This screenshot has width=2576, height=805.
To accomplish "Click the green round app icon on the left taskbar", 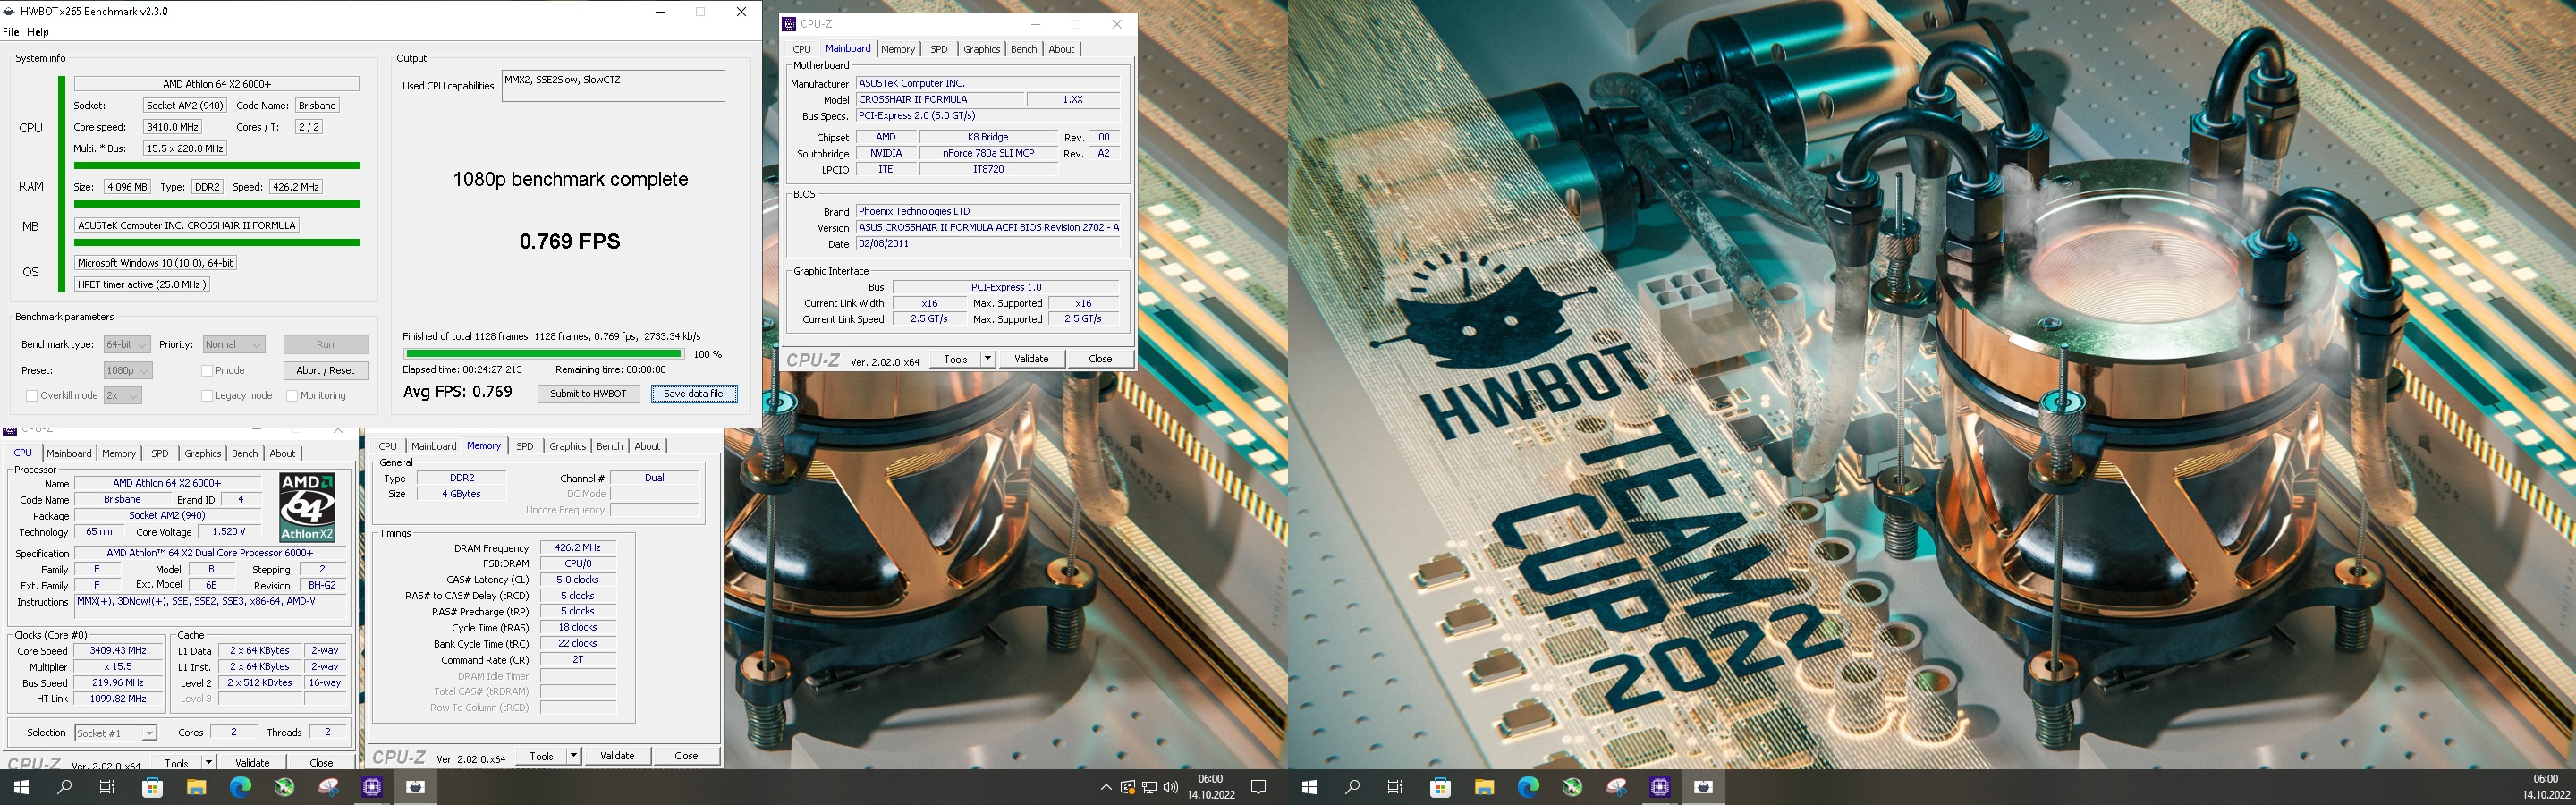I will point(284,787).
